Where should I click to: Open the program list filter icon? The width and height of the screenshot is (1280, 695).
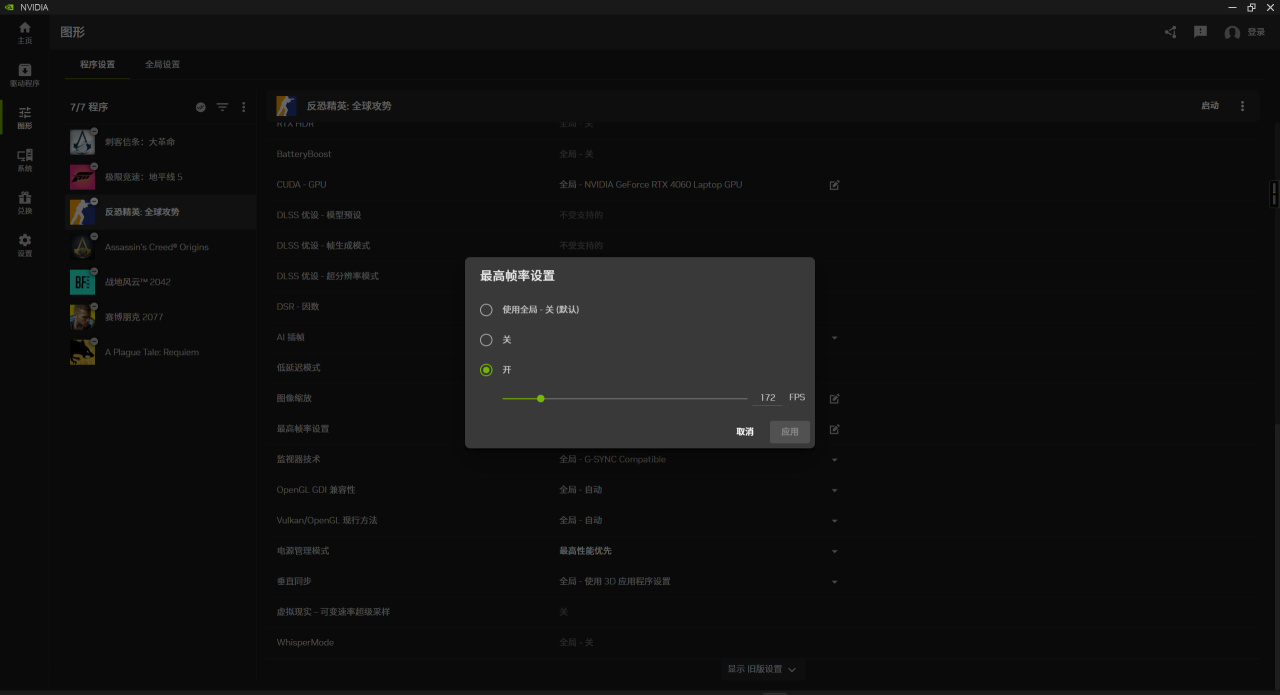(223, 107)
